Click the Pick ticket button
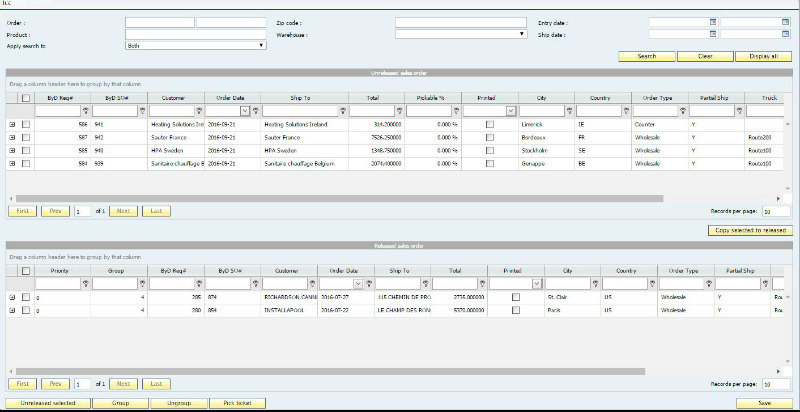The height and width of the screenshot is (412, 800). click(238, 403)
